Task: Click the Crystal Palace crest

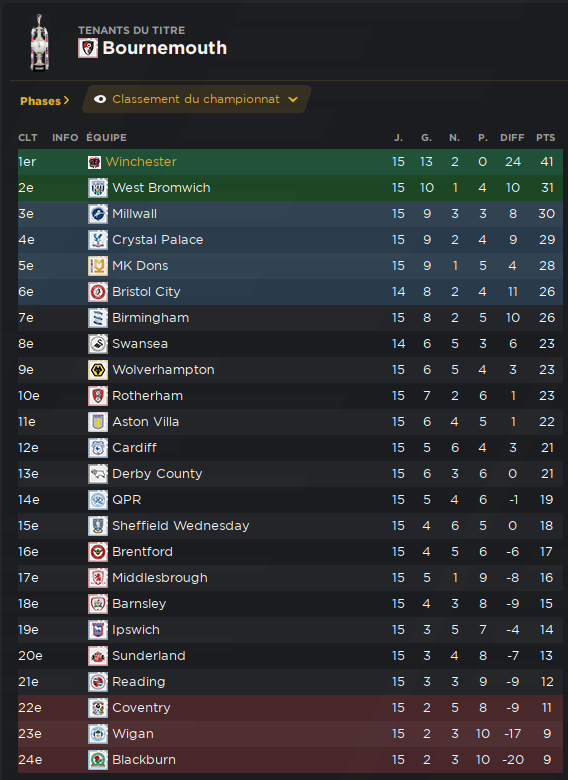Action: click(x=98, y=240)
